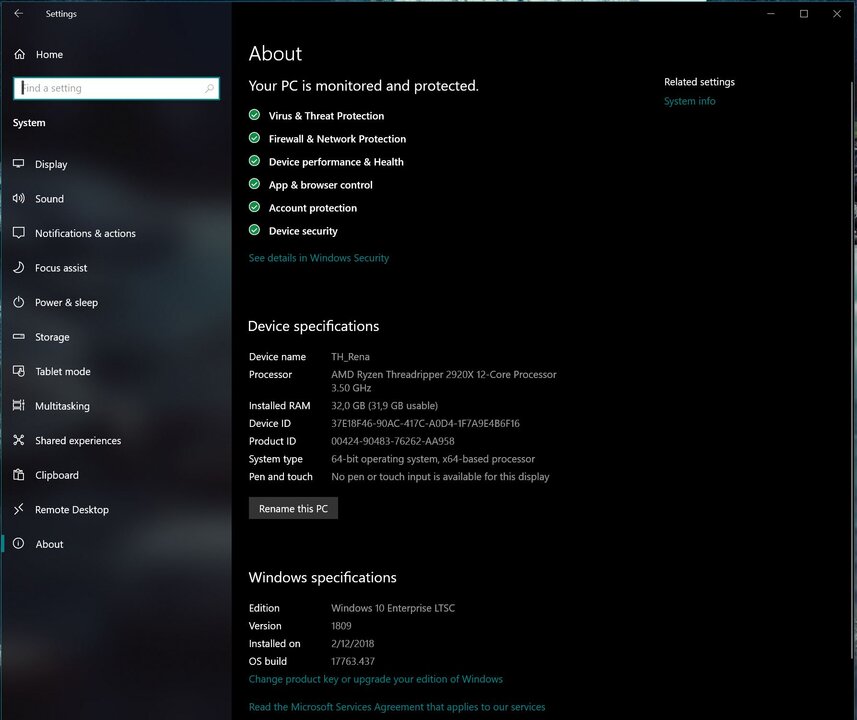Click the OS build number 17763.437
Screen dimensions: 857x720
(x=353, y=661)
